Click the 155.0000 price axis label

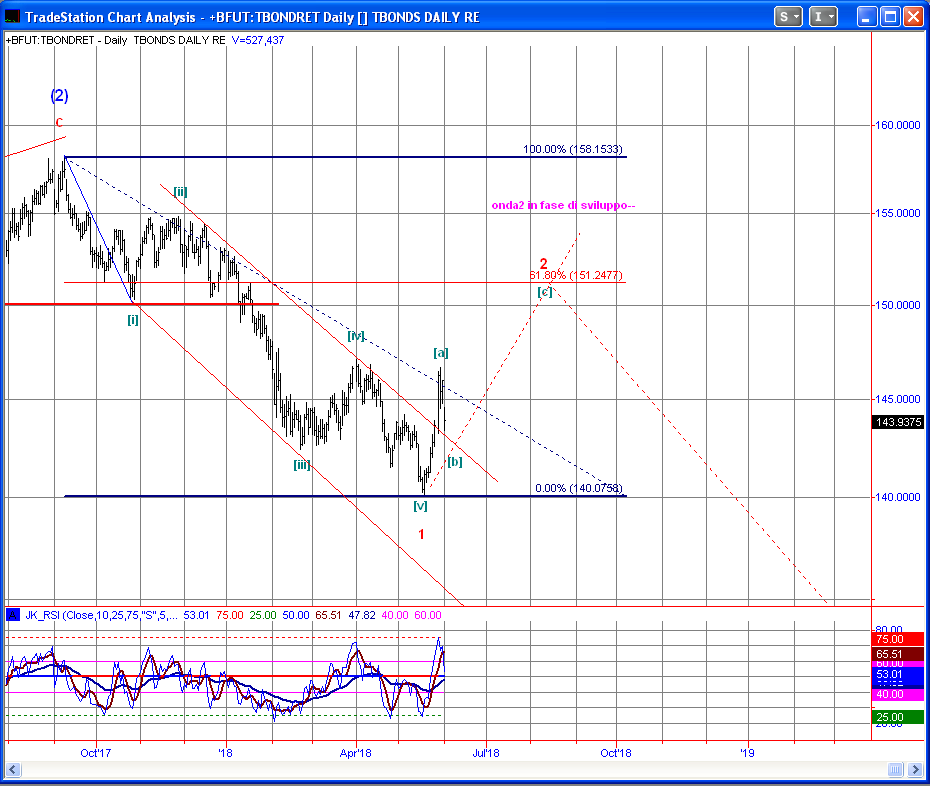click(899, 213)
